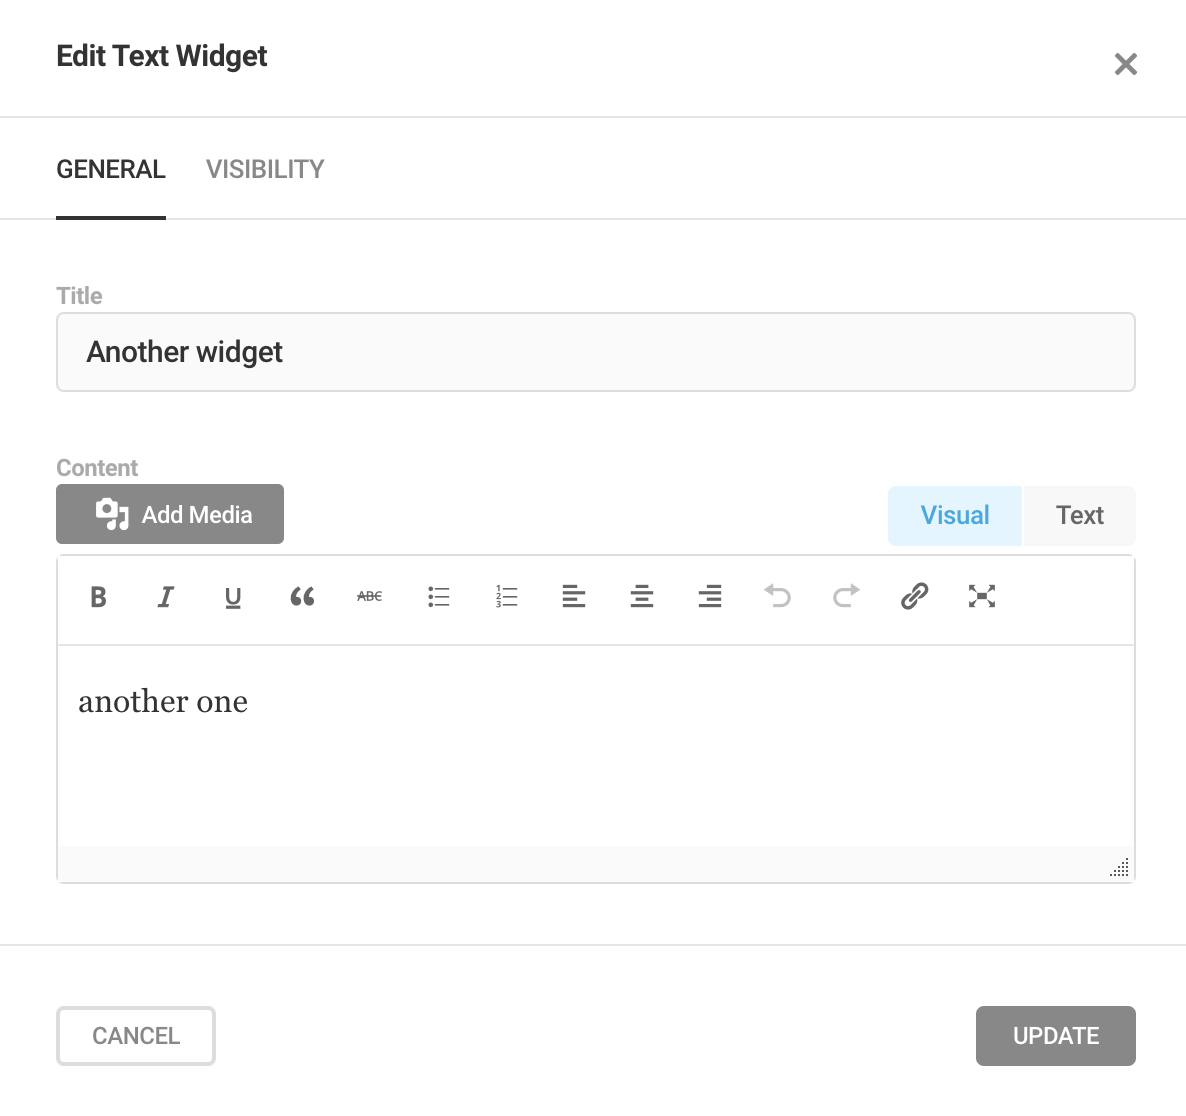Enter fullscreen distraction-free editor mode
Image resolution: width=1186 pixels, height=1116 pixels.
coord(982,597)
